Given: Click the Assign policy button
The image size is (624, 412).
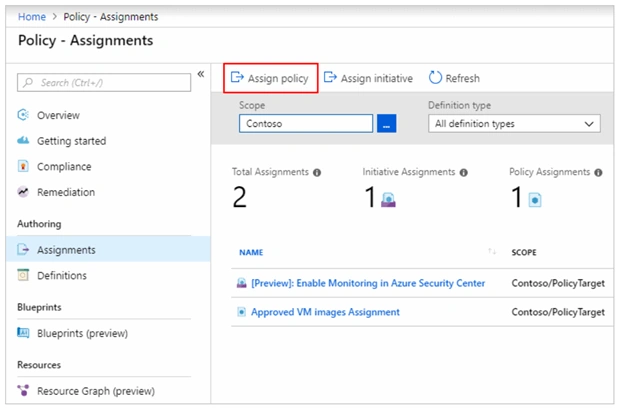Looking at the screenshot, I should (x=270, y=78).
